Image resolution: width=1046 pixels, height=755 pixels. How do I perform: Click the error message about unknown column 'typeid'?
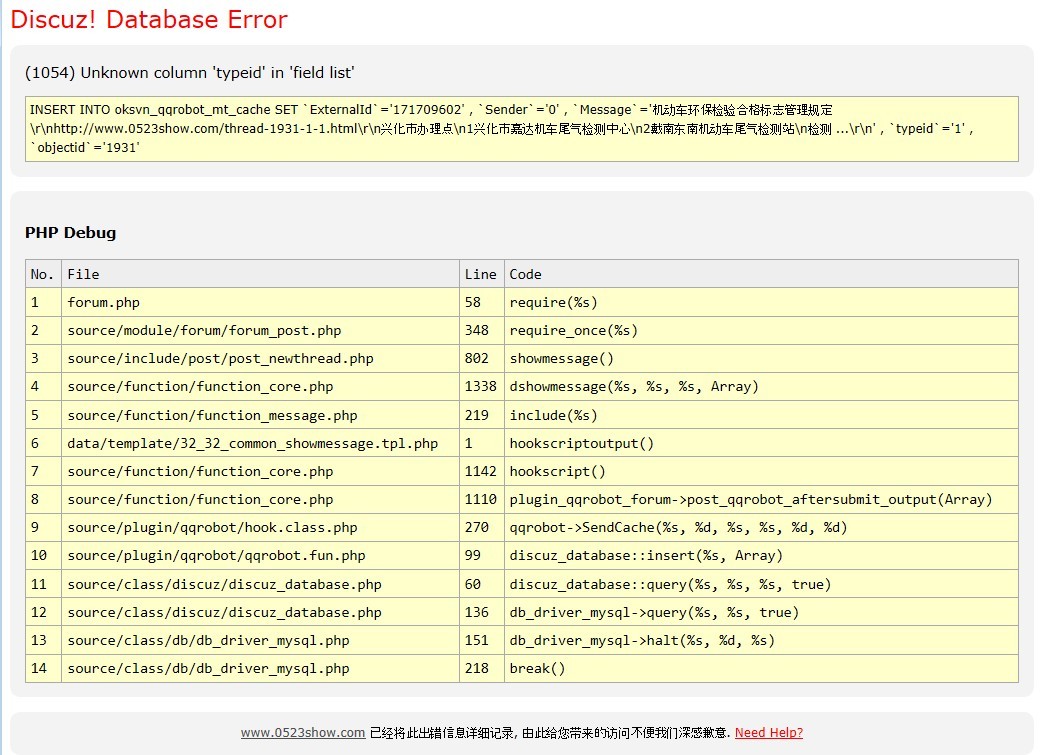click(x=189, y=73)
